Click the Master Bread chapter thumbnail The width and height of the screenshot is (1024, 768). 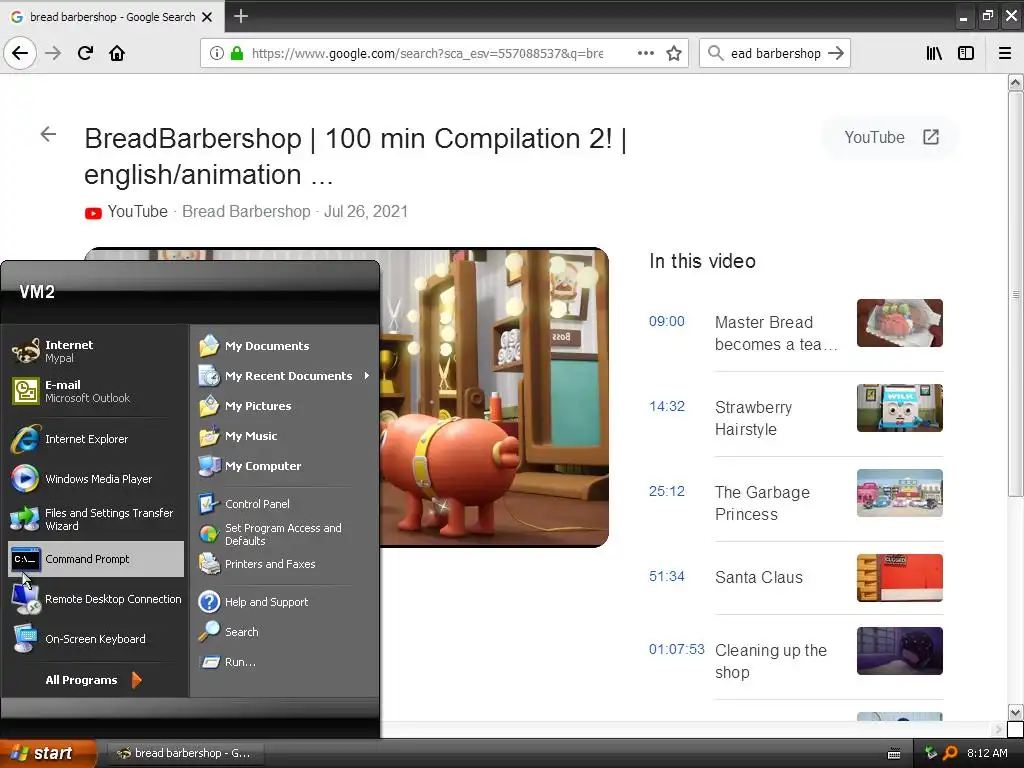tap(899, 323)
